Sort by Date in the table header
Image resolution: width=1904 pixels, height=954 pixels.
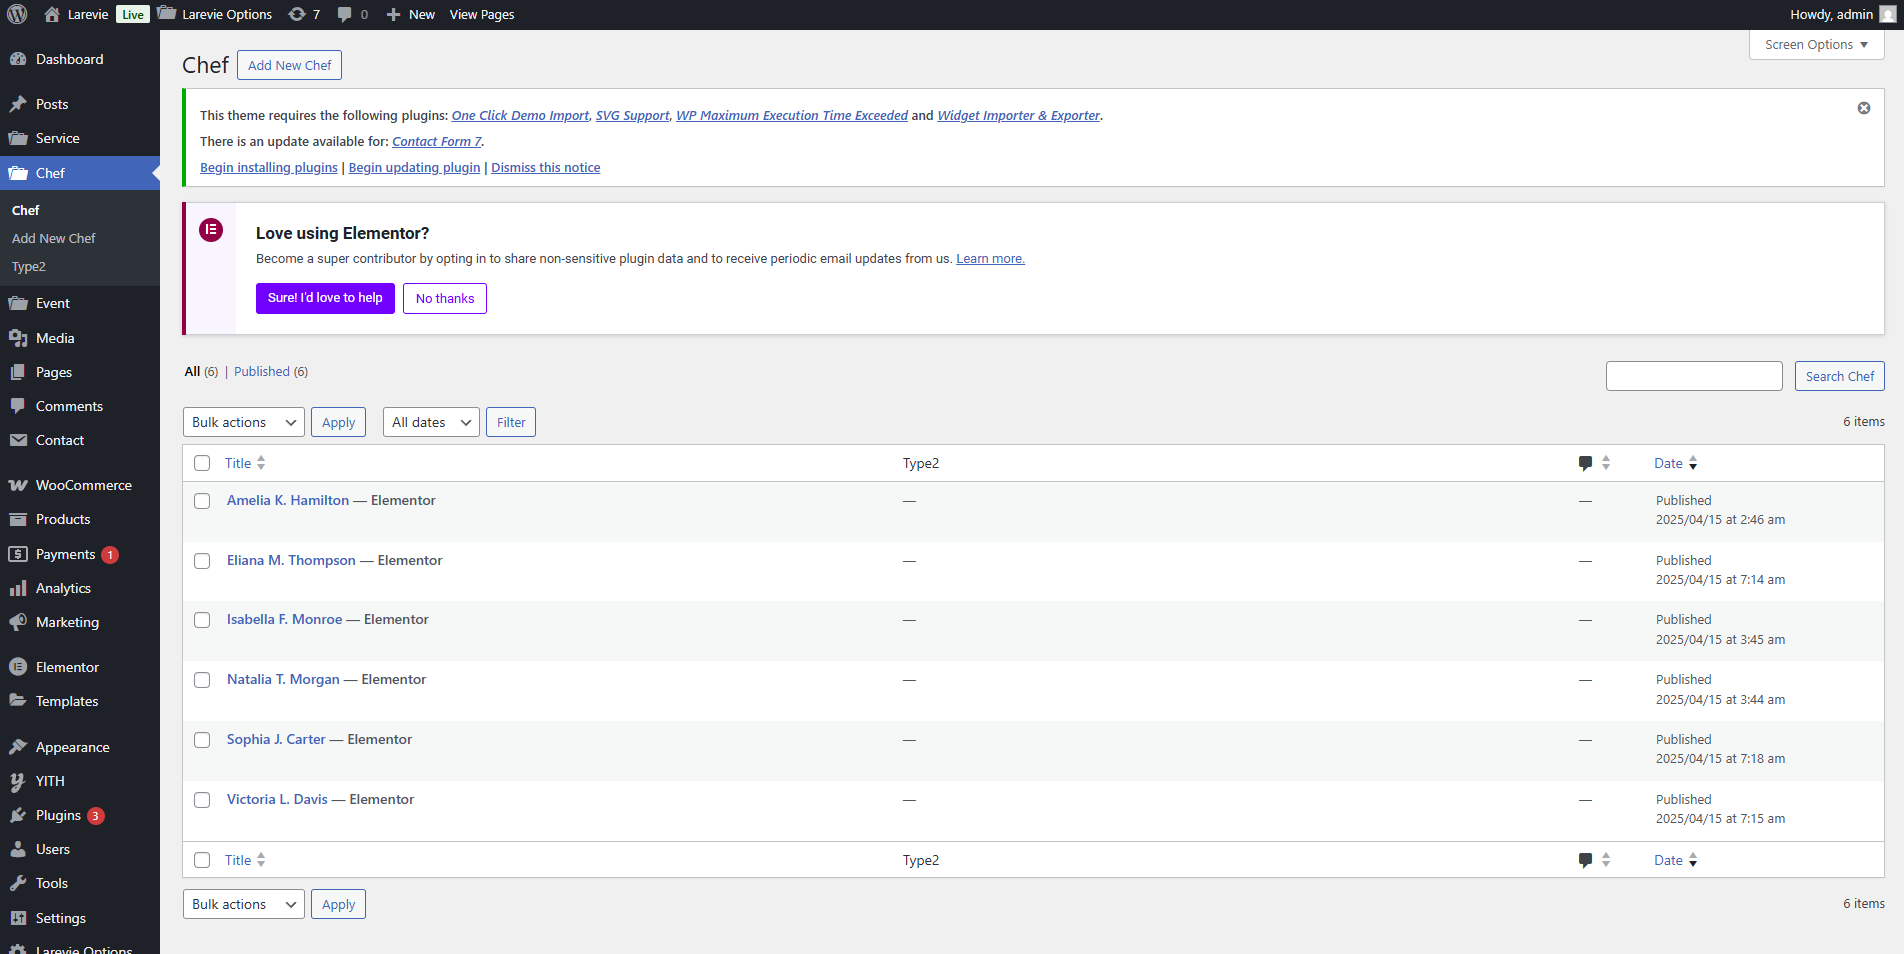coord(1676,463)
